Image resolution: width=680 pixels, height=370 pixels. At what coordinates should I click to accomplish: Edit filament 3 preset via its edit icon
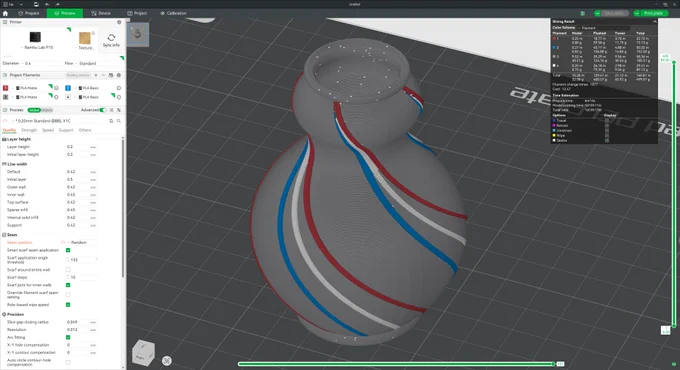pyautogui.click(x=56, y=97)
